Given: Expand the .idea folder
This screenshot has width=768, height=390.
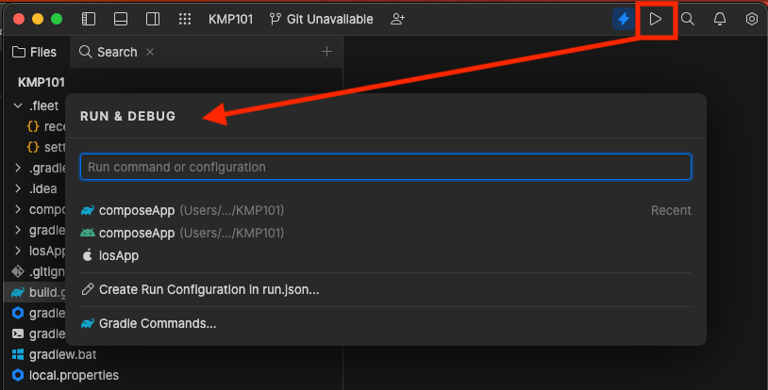Looking at the screenshot, I should point(18,189).
